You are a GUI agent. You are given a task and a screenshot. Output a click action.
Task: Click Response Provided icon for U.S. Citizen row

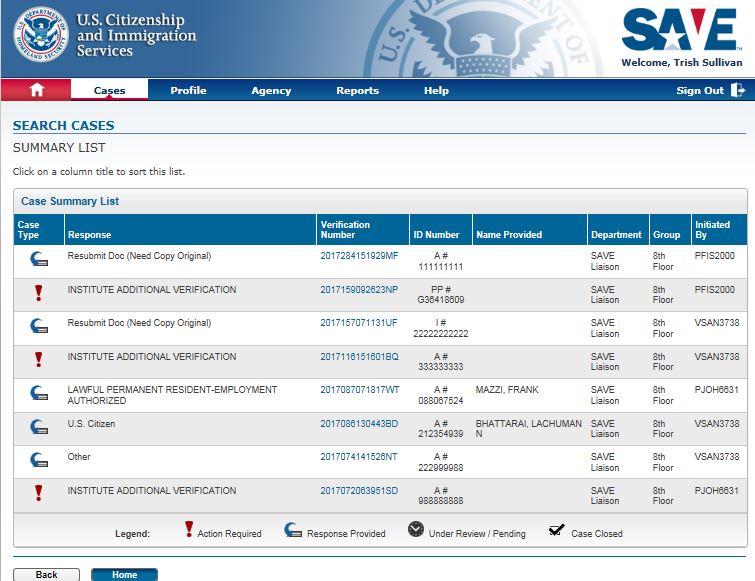(38, 428)
